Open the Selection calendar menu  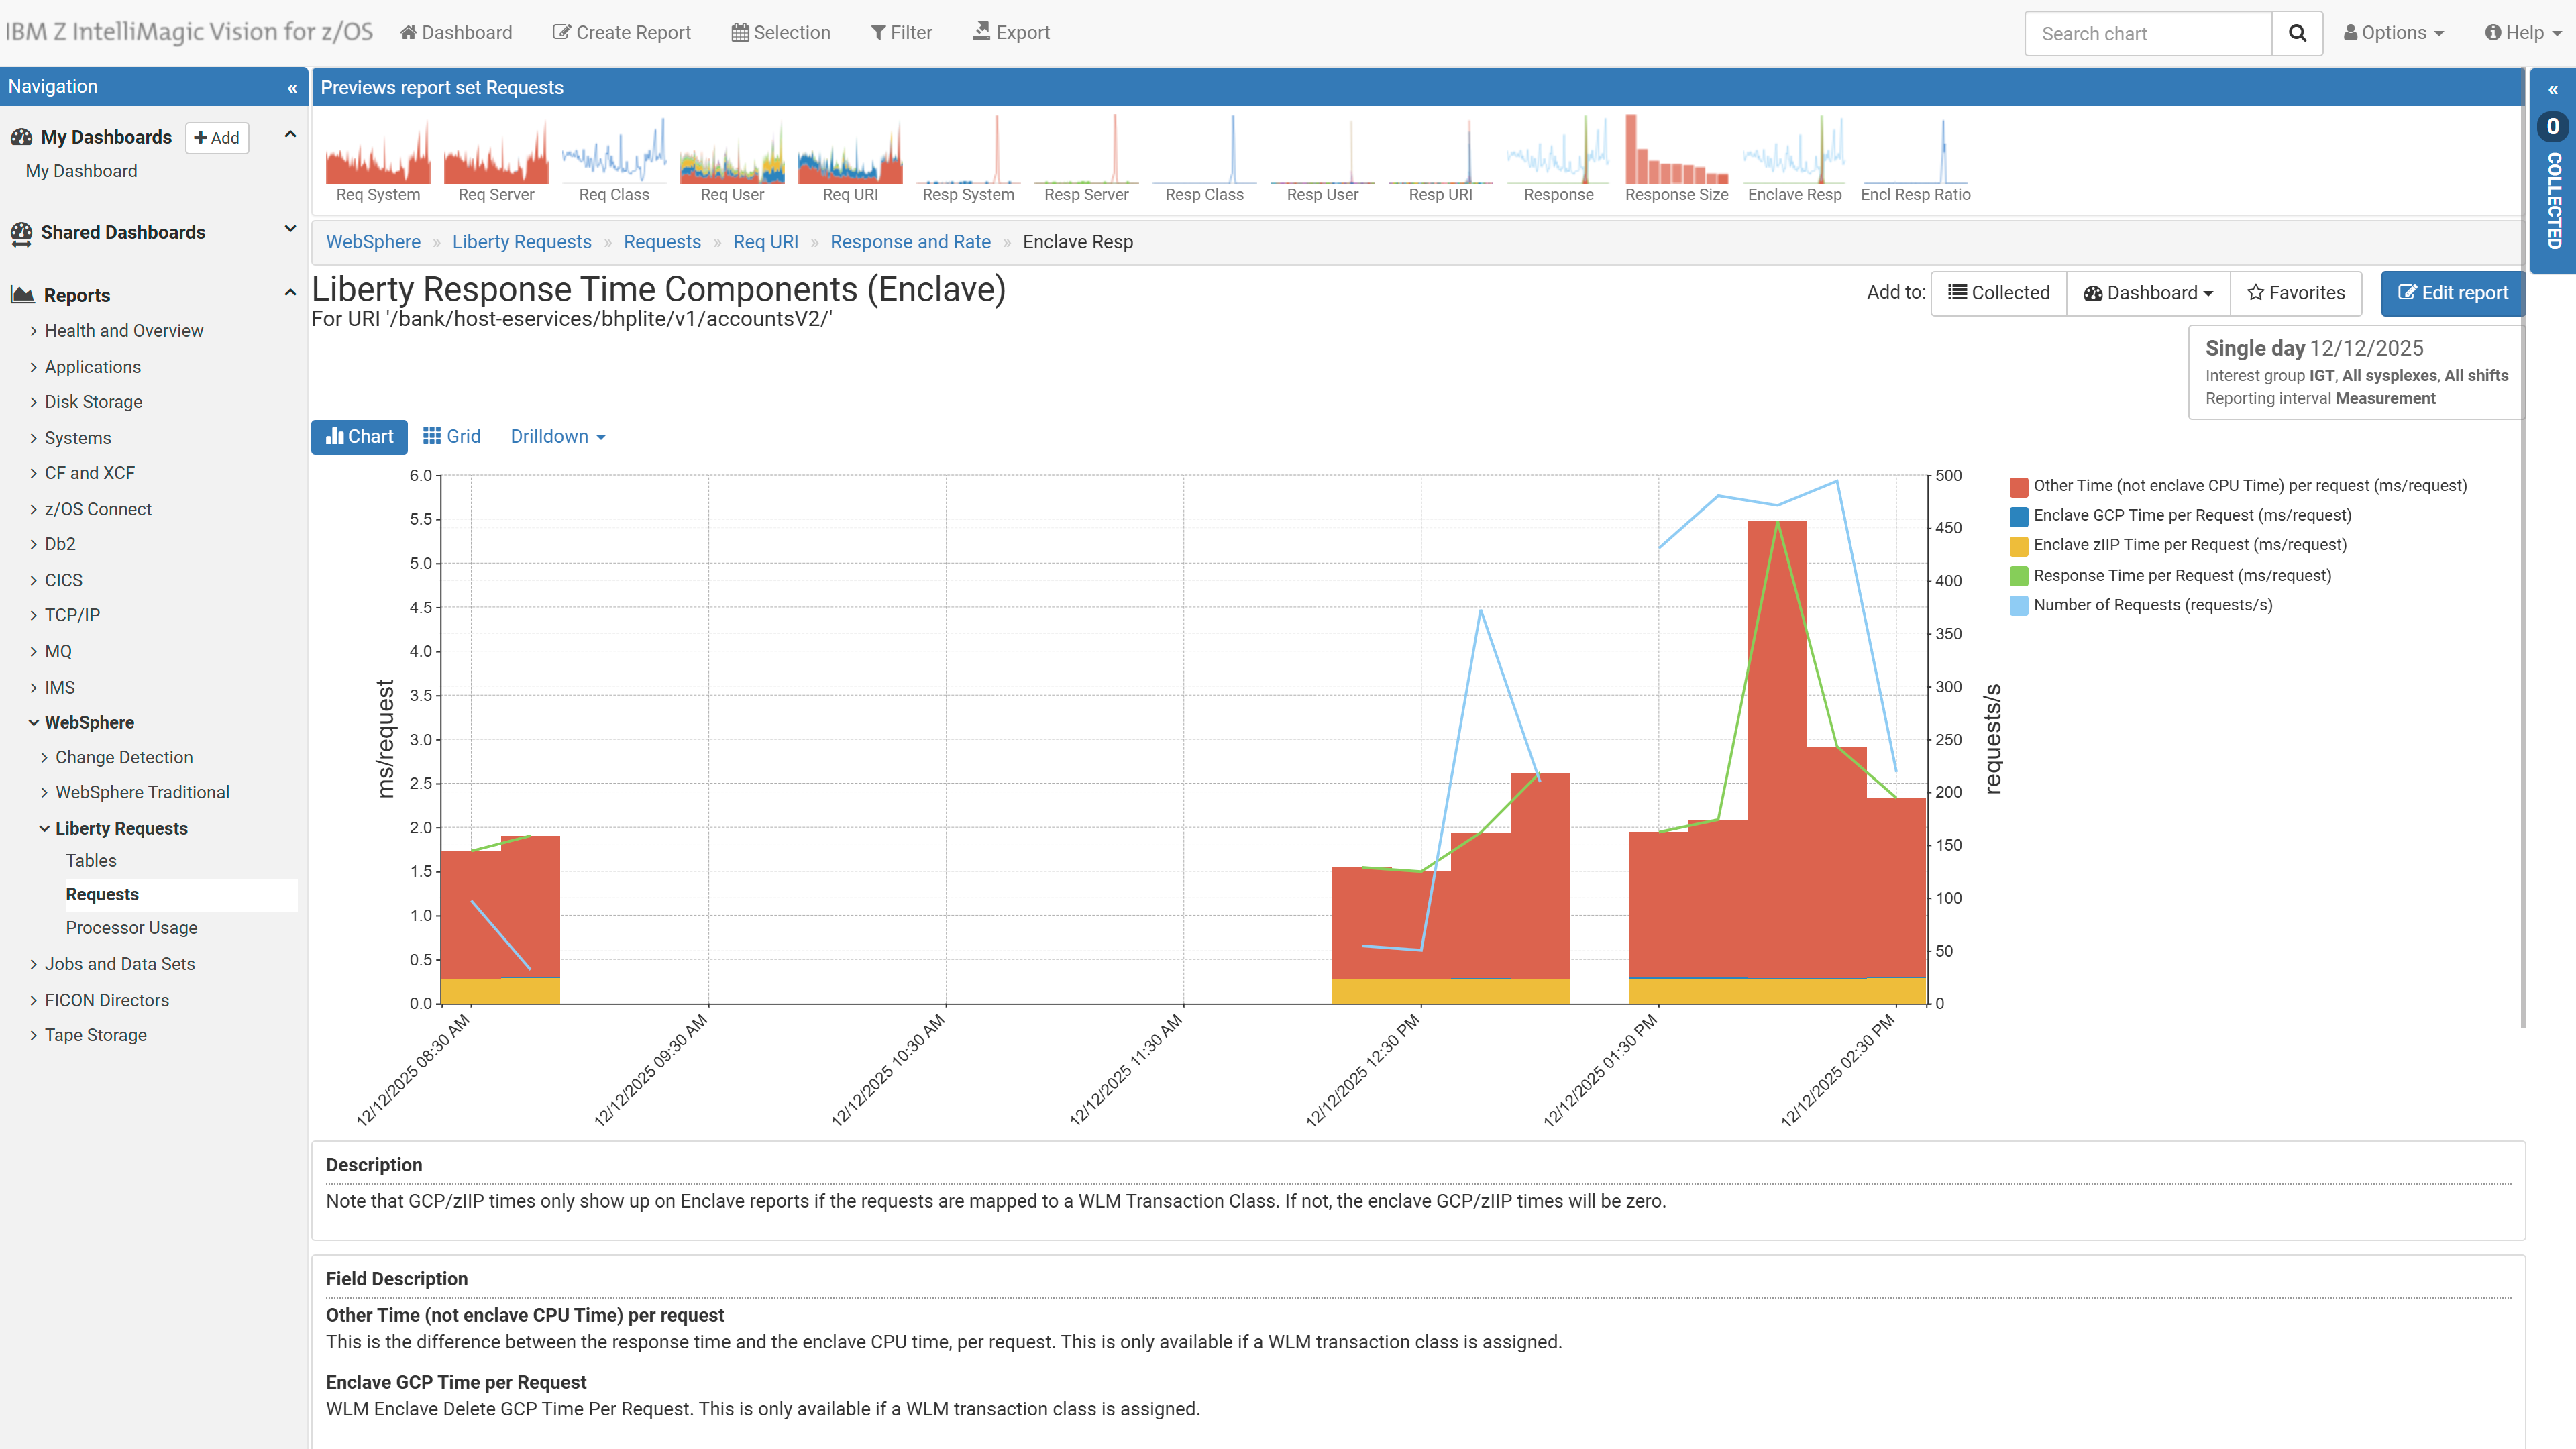(x=780, y=32)
